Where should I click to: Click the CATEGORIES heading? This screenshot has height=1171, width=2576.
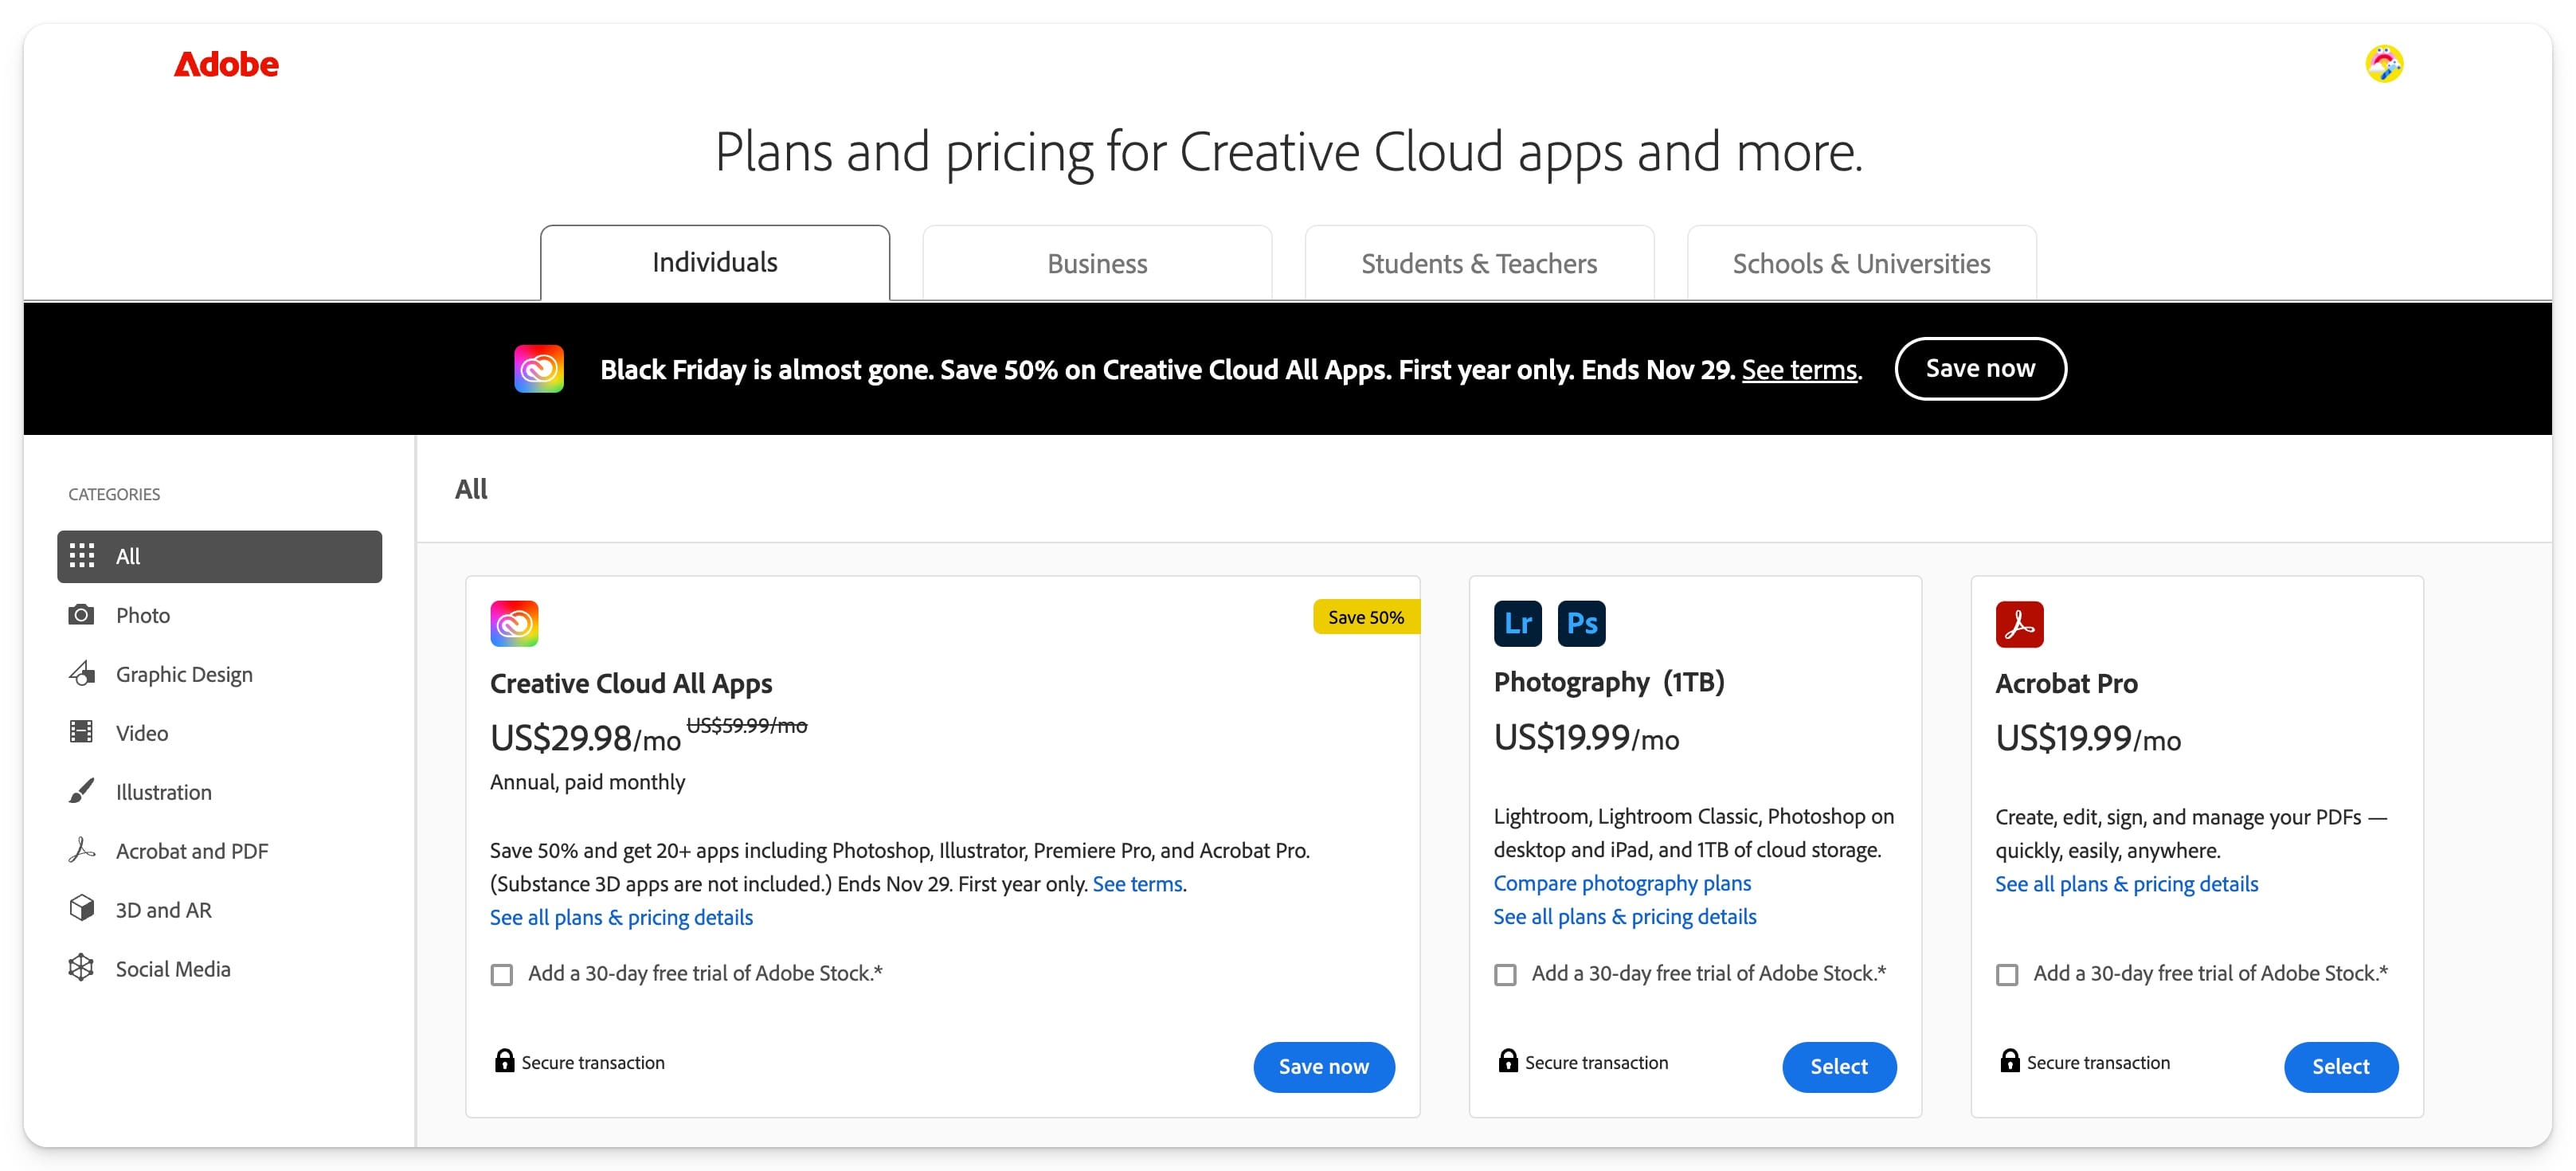tap(114, 494)
